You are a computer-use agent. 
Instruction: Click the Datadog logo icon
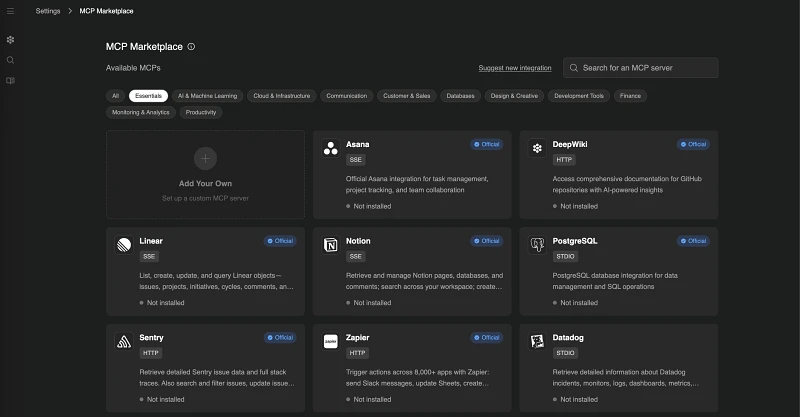pyautogui.click(x=537, y=341)
